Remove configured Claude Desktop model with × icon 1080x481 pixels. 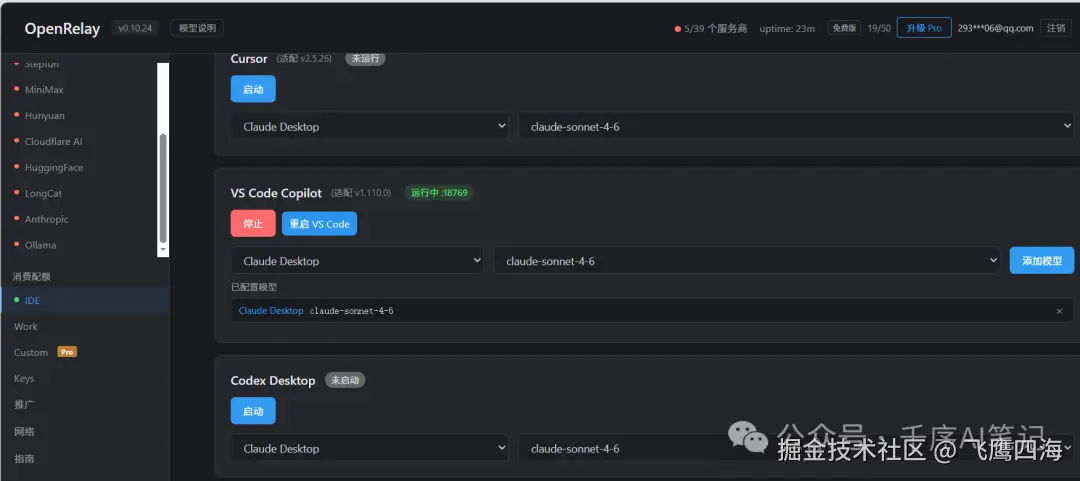(1059, 311)
